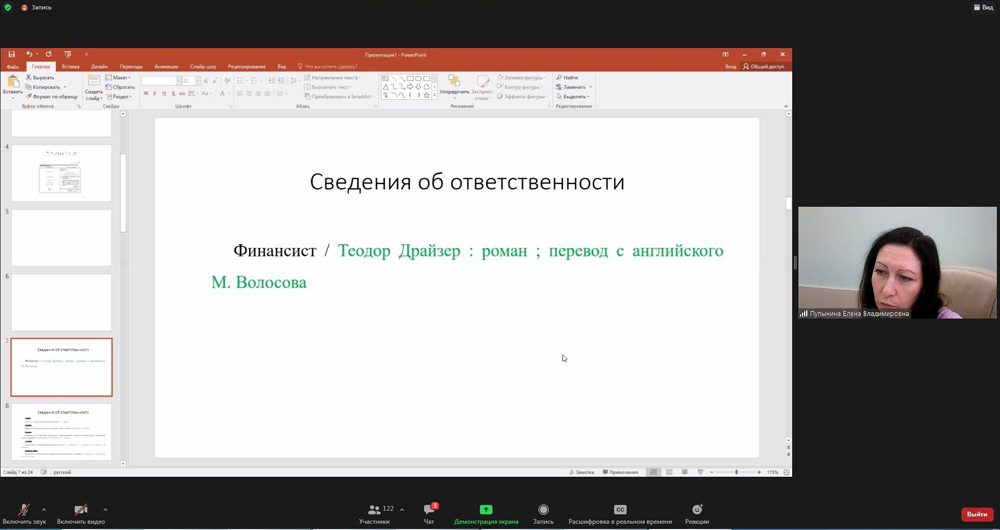Open Zoom Chat panel icon
Viewport: 1000px width, 530px height.
click(429, 510)
